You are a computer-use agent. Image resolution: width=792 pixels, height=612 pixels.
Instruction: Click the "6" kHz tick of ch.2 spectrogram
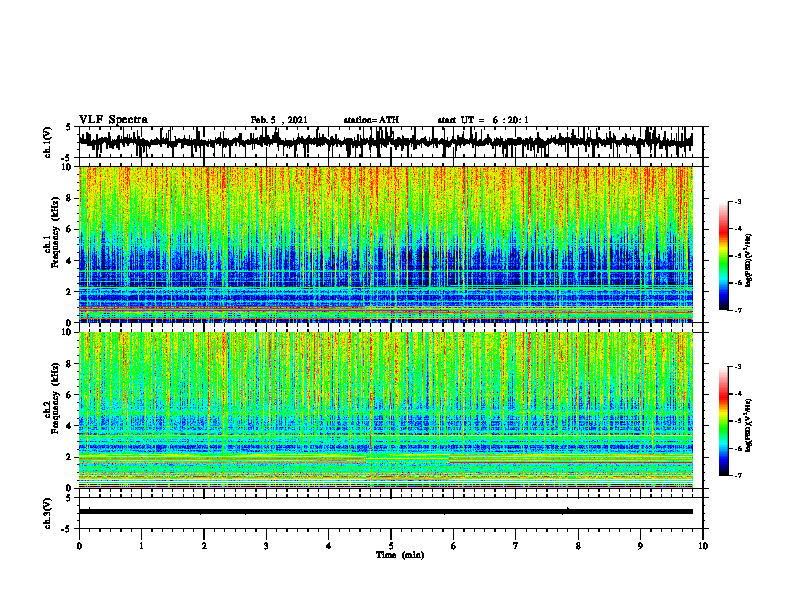tap(71, 395)
